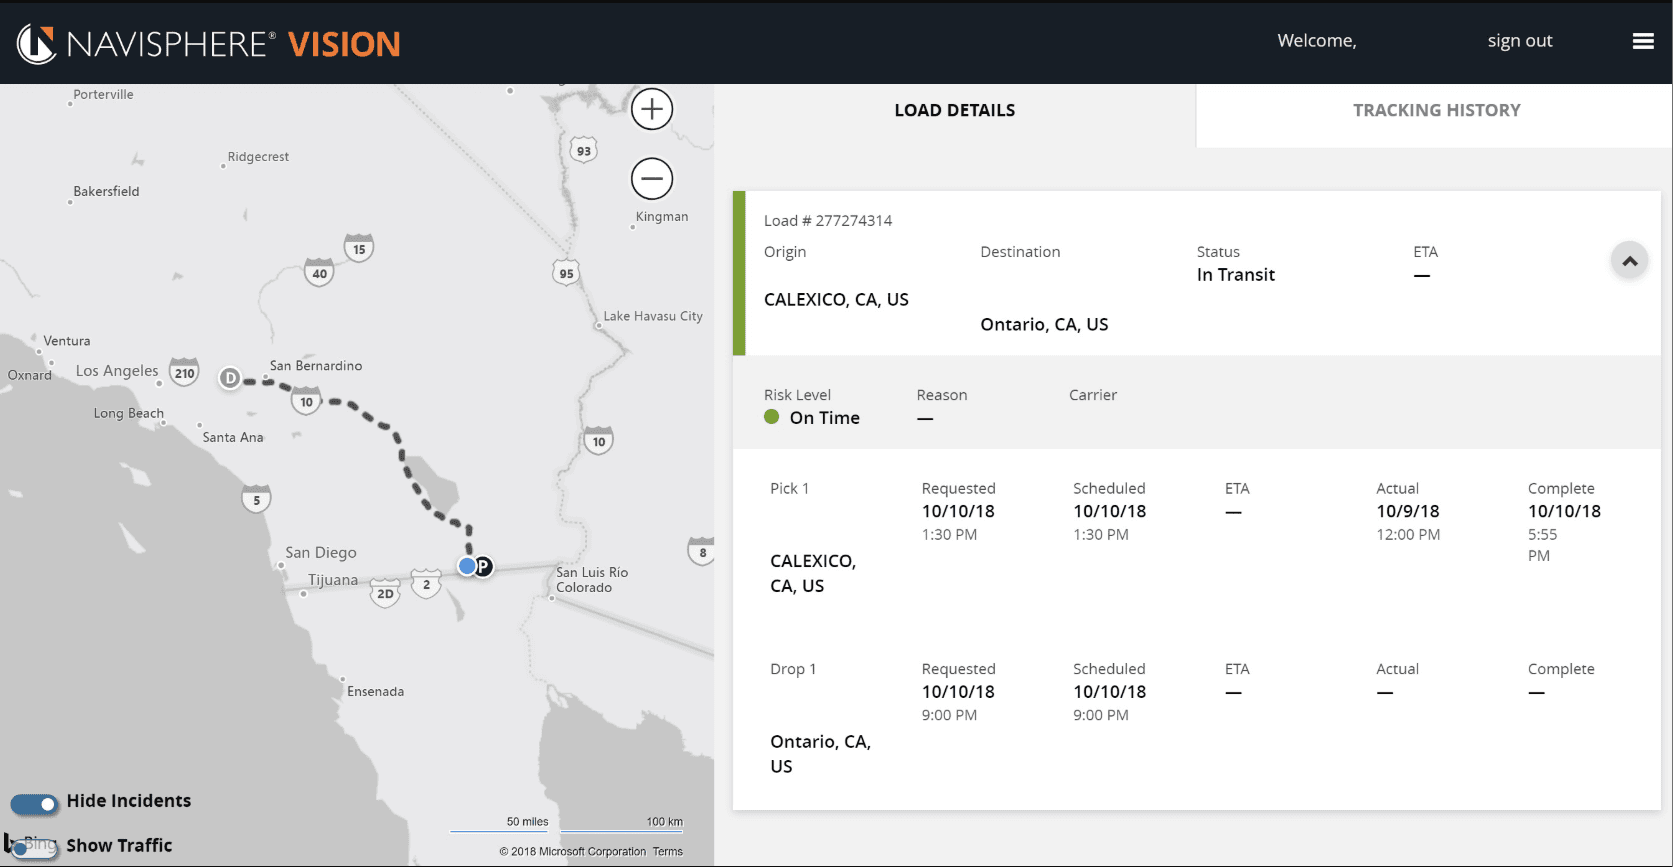1673x867 pixels.
Task: Click Pick 1 actual date 10/9/18
Action: (1408, 511)
